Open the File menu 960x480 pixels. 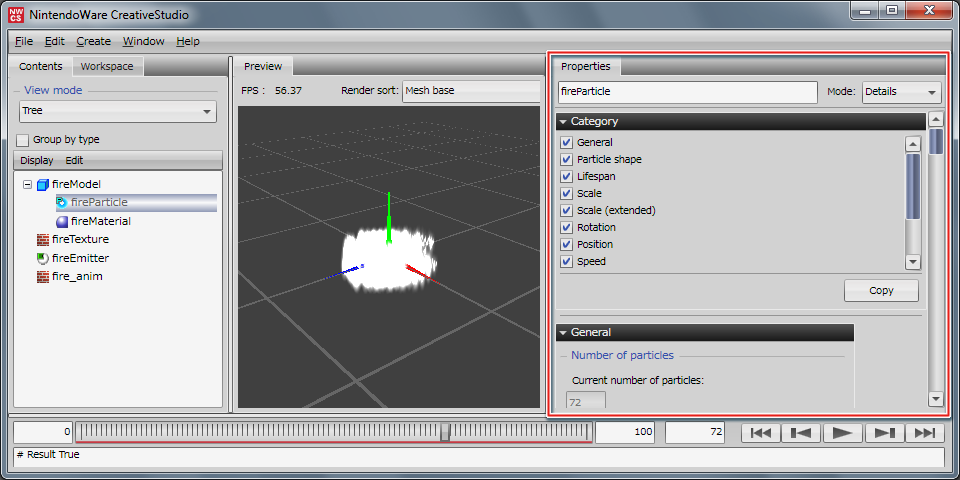24,42
